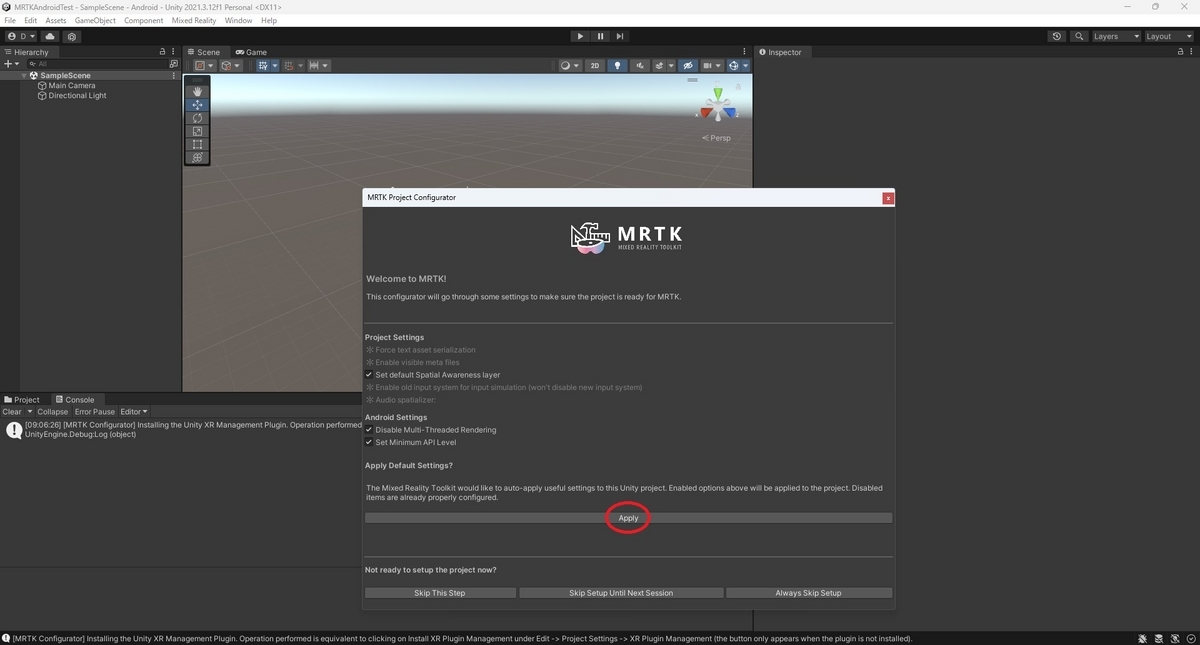This screenshot has width=1200, height=645.
Task: Open the Undo history icon
Action: (1057, 36)
